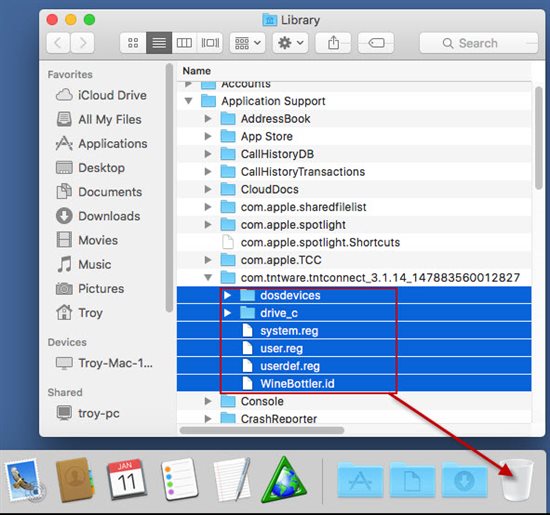Open iCloud Drive in the sidebar
Viewport: 550px width, 515px height.
click(x=101, y=95)
